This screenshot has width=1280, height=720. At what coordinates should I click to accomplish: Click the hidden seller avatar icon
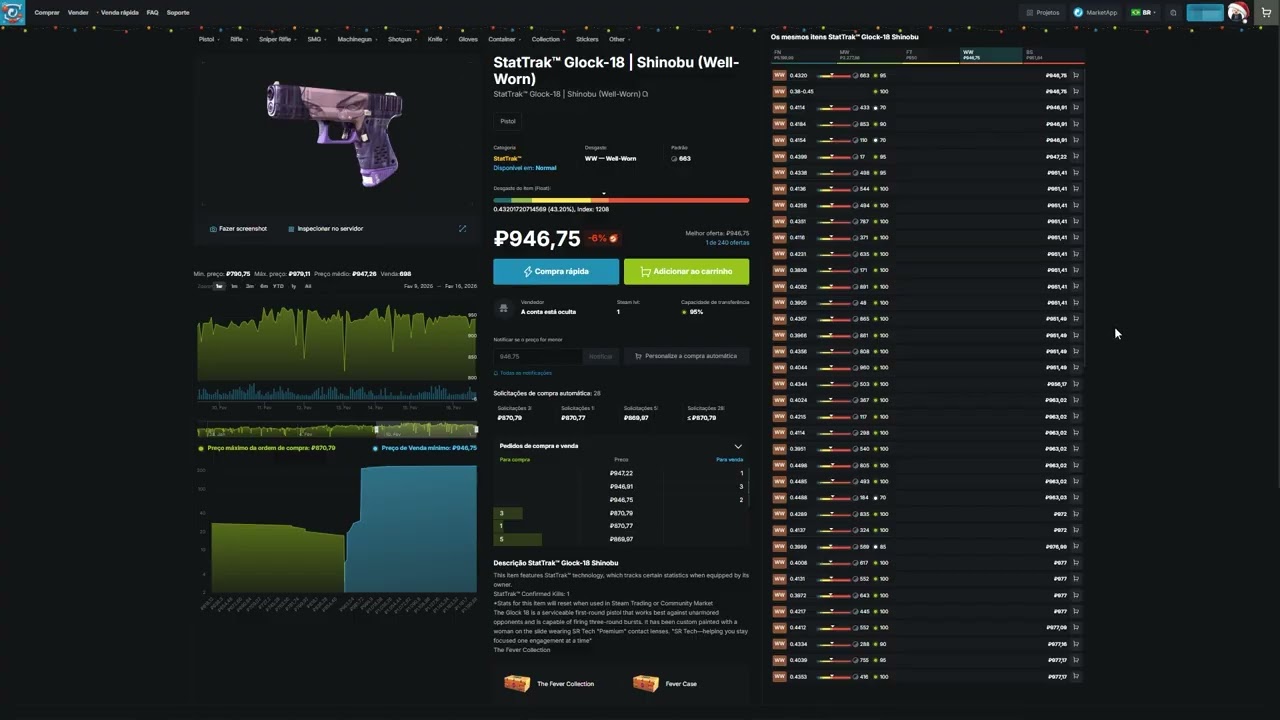tap(503, 308)
